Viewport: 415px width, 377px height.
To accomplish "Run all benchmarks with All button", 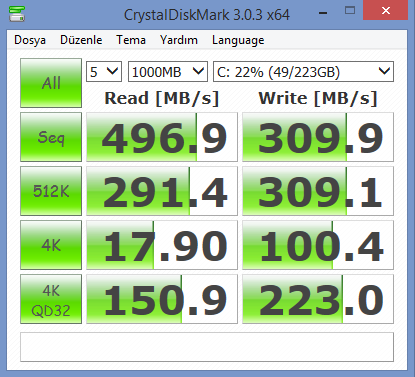I will 51,83.
